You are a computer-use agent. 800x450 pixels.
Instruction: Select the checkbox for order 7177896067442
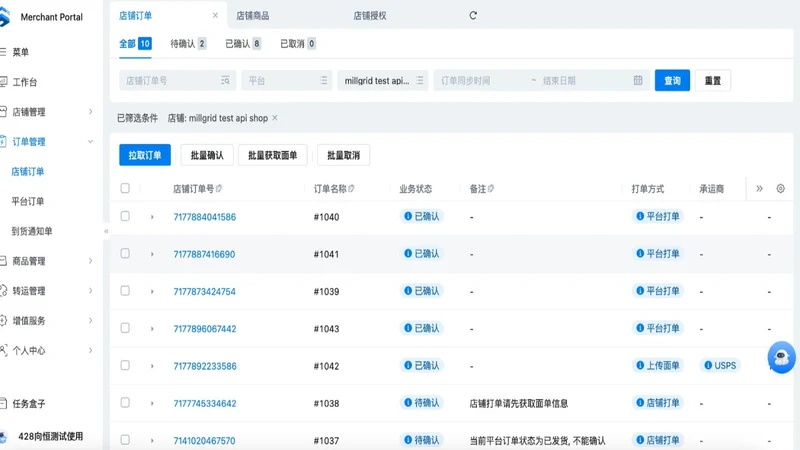coord(125,328)
